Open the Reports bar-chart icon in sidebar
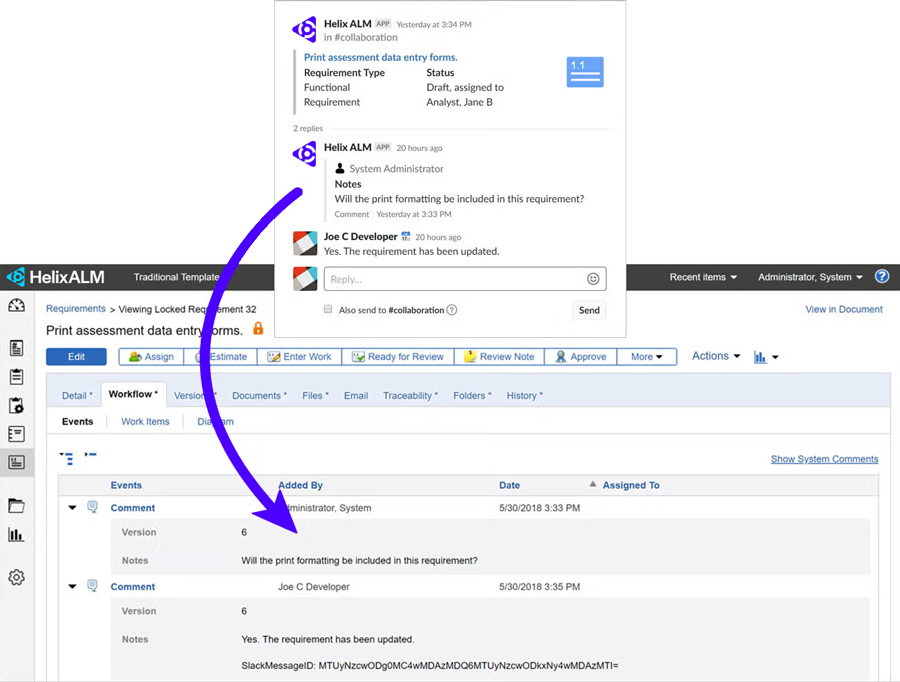The image size is (900, 682). tap(16, 535)
